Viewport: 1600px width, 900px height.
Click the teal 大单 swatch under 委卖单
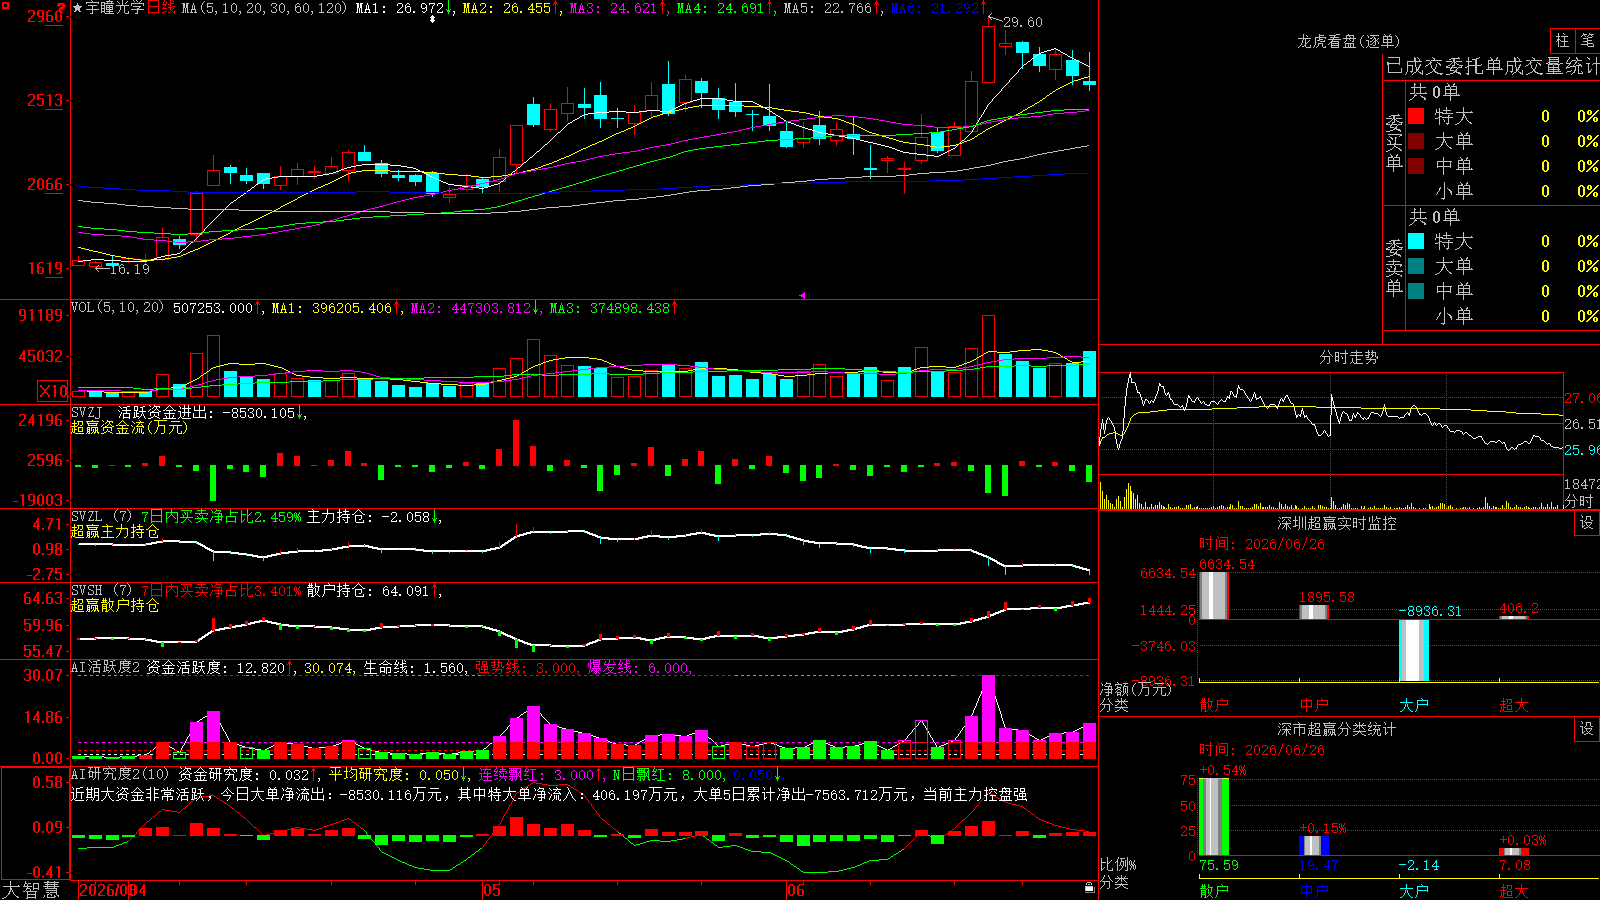1416,266
